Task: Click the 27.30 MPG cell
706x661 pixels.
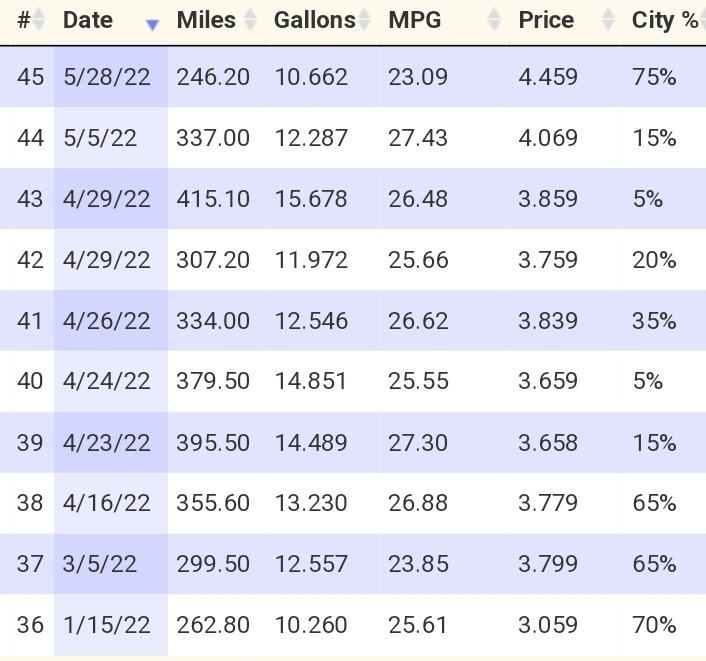Action: pyautogui.click(x=419, y=442)
